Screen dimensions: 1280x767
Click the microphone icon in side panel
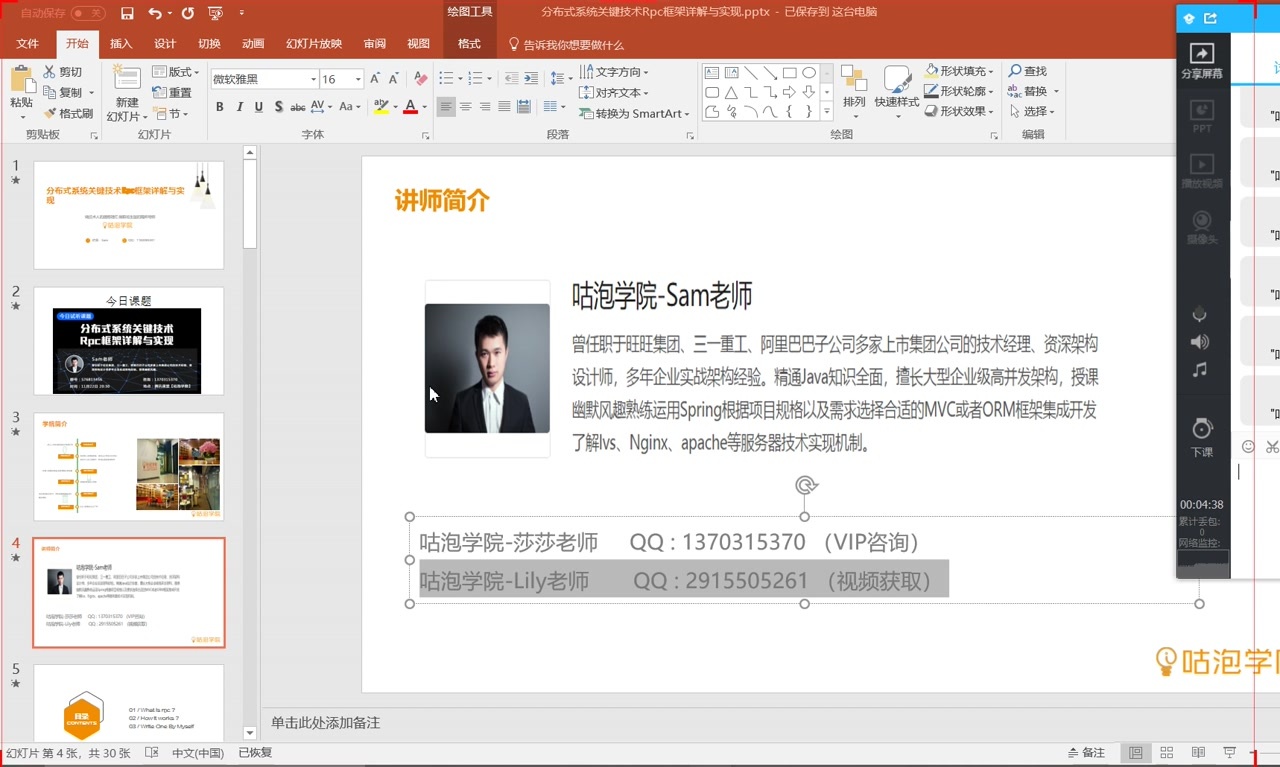[1200, 315]
